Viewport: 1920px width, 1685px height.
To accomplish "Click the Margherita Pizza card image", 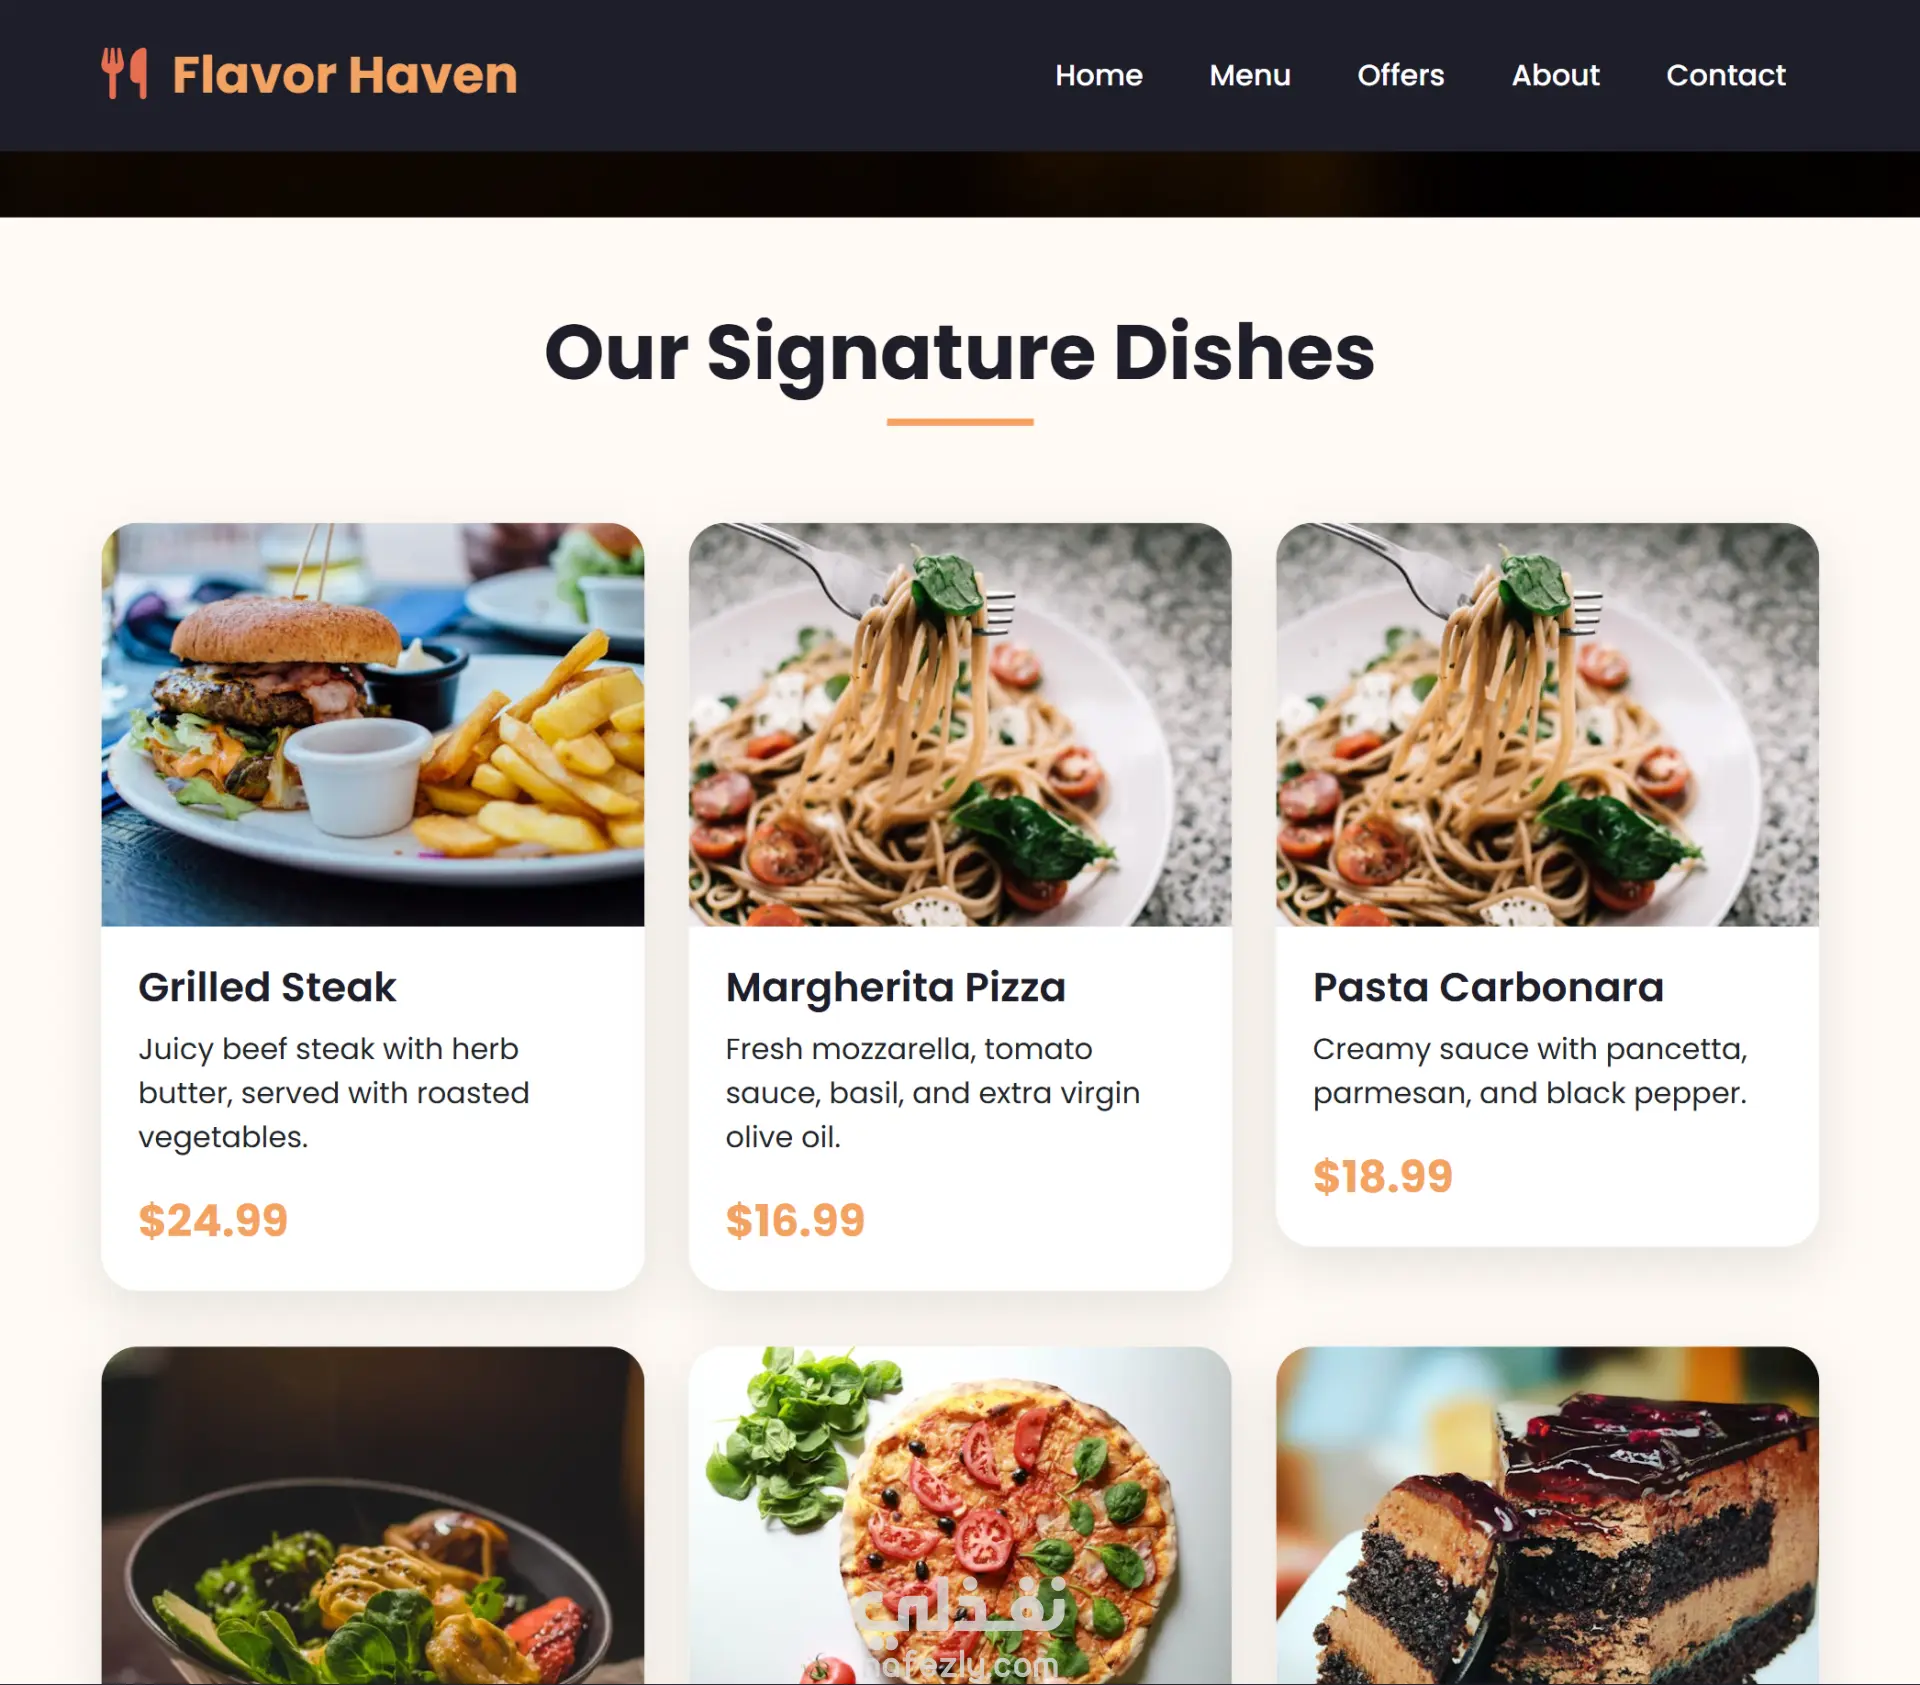I will click(960, 725).
